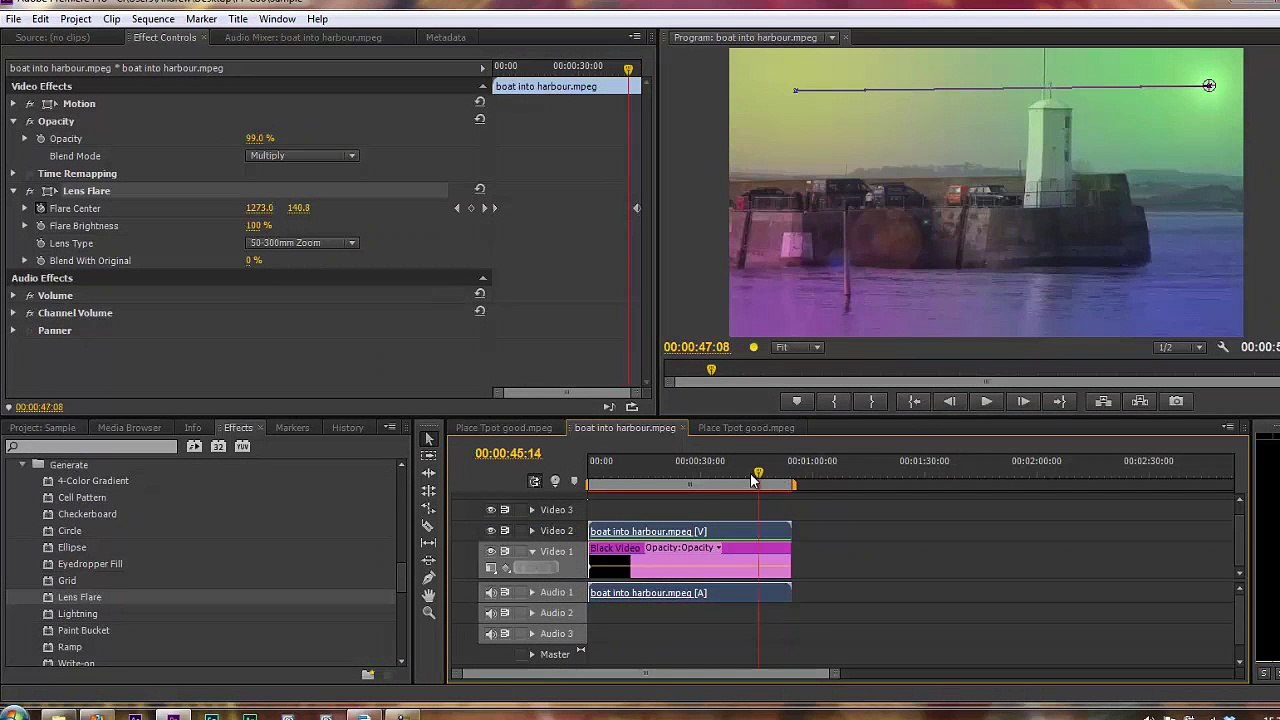Reset the Motion effect
Screen dimensions: 1280x720
[480, 102]
